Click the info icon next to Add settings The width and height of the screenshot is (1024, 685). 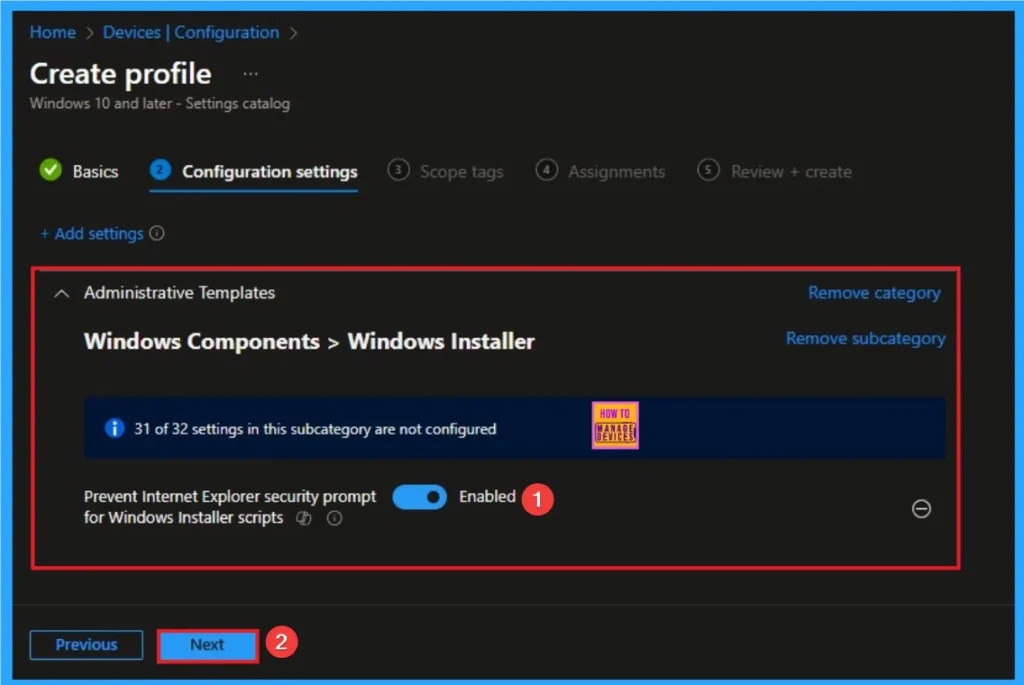pos(159,233)
